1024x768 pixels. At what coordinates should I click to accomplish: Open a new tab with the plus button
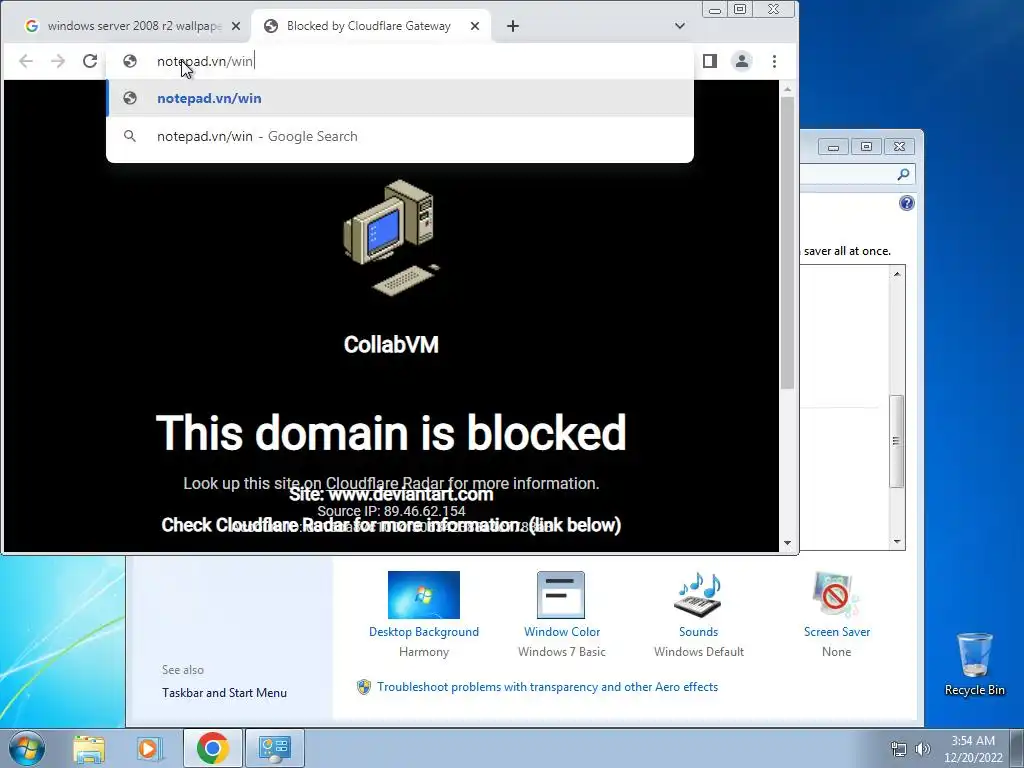513,26
